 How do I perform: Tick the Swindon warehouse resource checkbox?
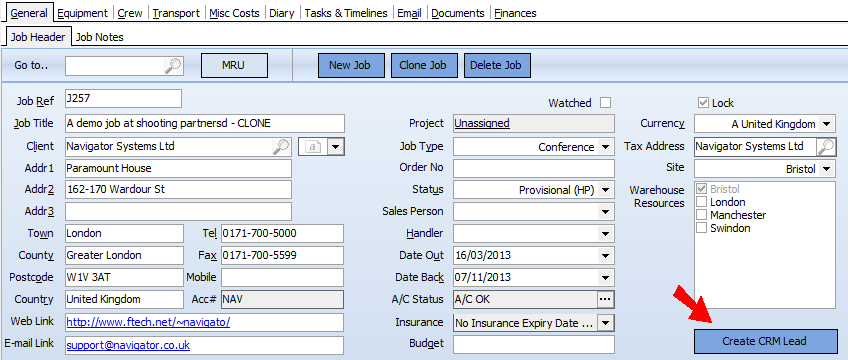click(x=701, y=228)
